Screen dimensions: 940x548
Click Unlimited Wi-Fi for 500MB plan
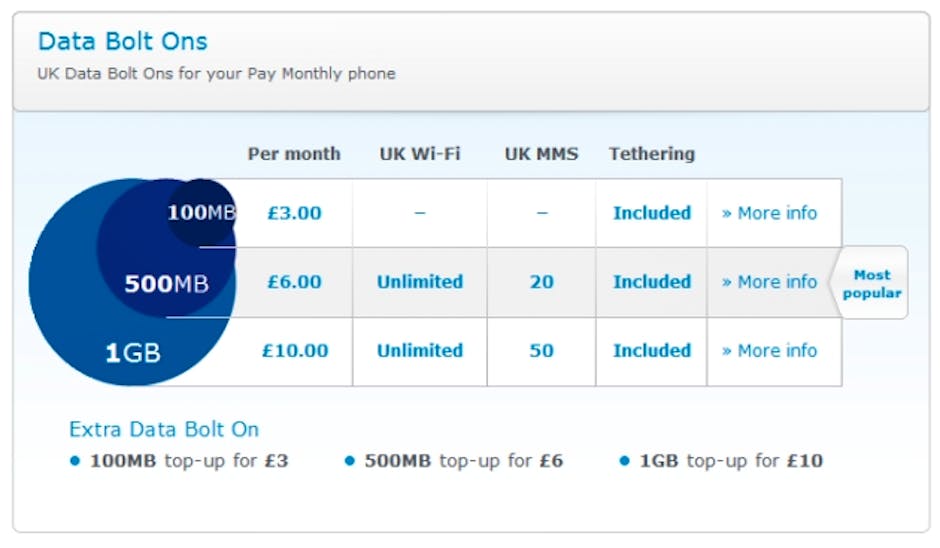[x=420, y=282]
